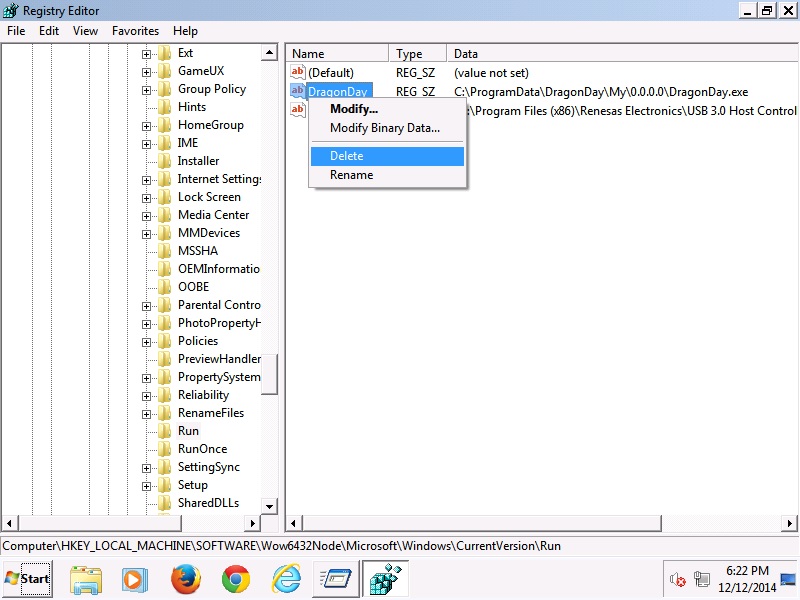Open the Favorites menu
Screen dimensions: 800x600
click(x=135, y=31)
